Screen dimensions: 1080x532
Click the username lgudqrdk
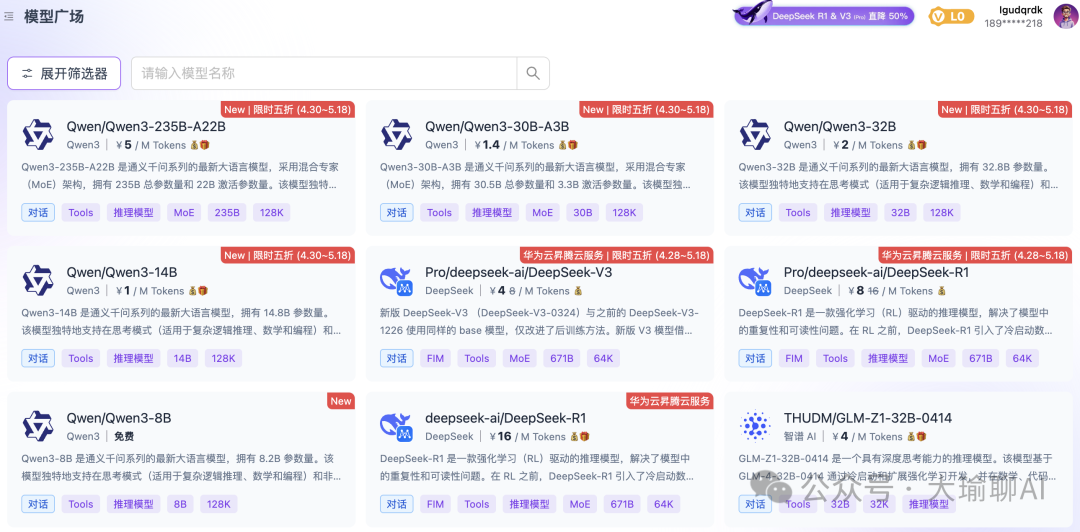pos(1021,10)
